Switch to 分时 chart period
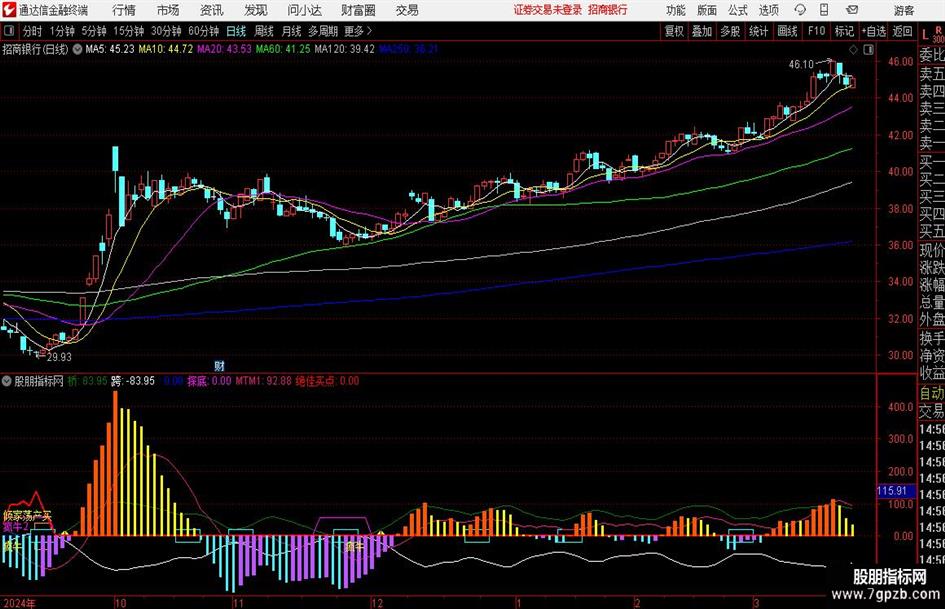Screen dimensions: 945x609 click(x=33, y=31)
